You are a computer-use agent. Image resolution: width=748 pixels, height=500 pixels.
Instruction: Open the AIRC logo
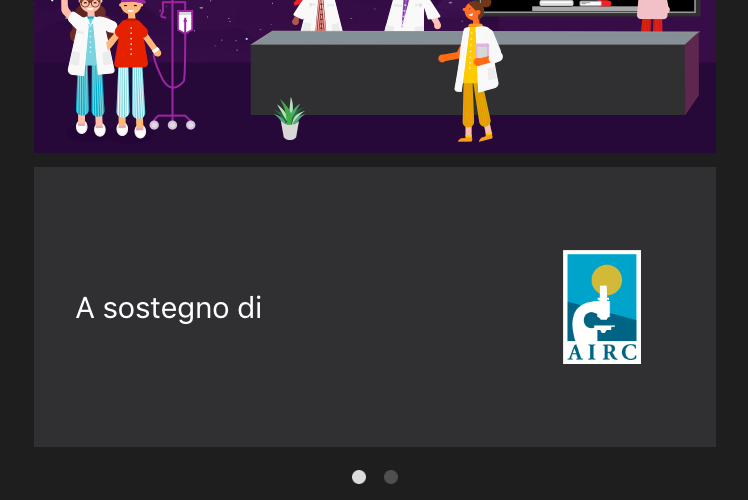pyautogui.click(x=602, y=307)
